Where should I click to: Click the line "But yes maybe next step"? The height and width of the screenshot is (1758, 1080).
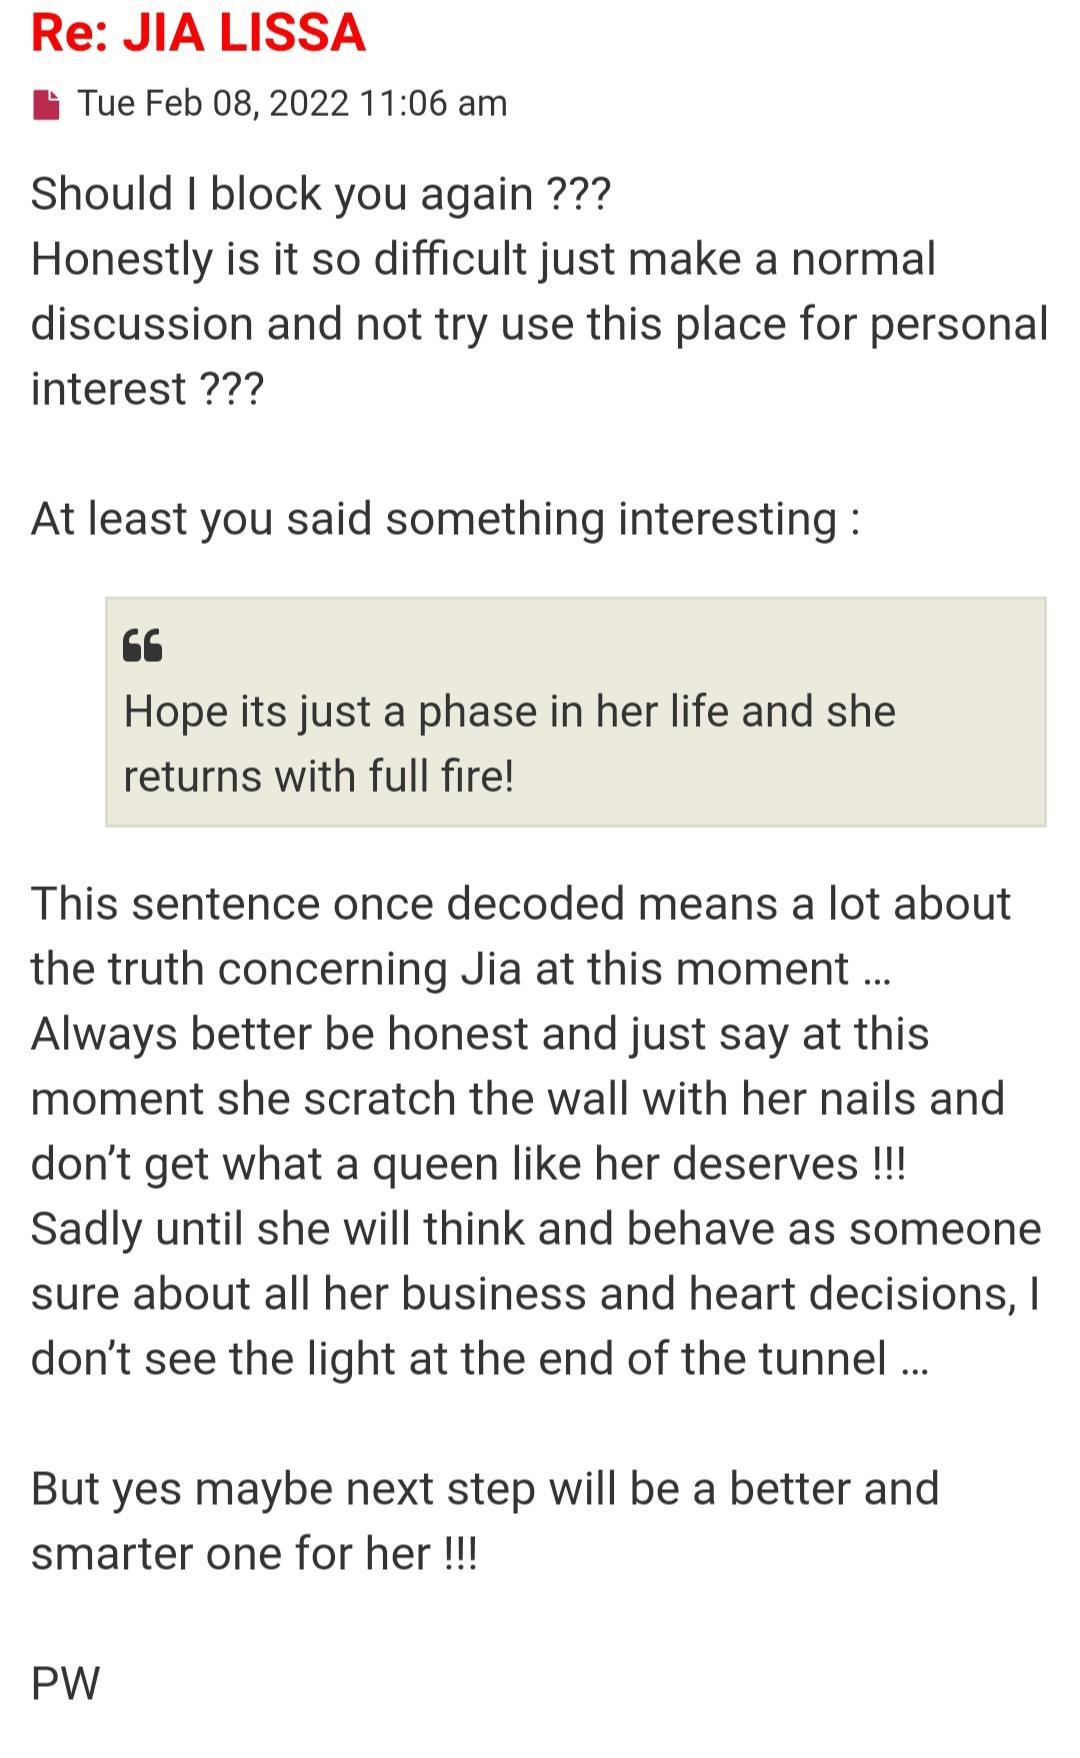[x=485, y=1489]
